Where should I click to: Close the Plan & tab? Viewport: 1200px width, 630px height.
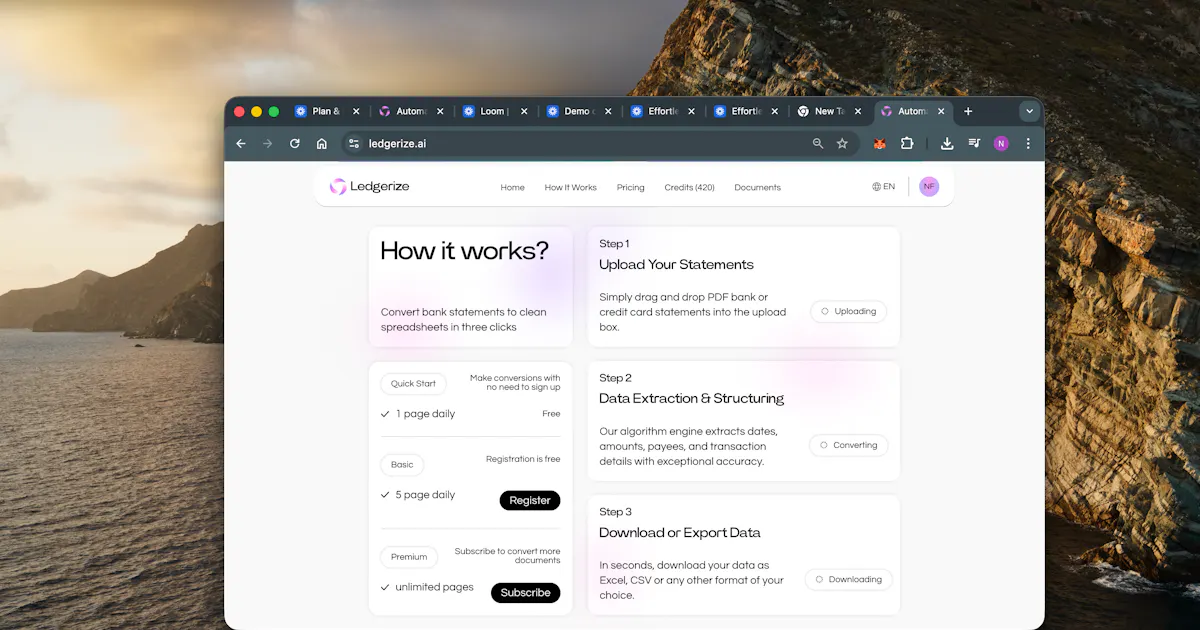coord(356,111)
